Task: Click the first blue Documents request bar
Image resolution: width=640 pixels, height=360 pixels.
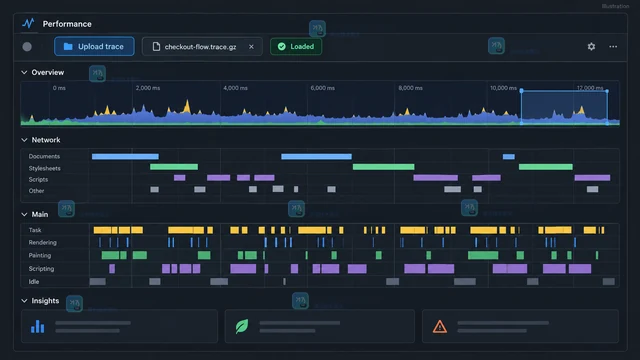Action: (x=125, y=156)
